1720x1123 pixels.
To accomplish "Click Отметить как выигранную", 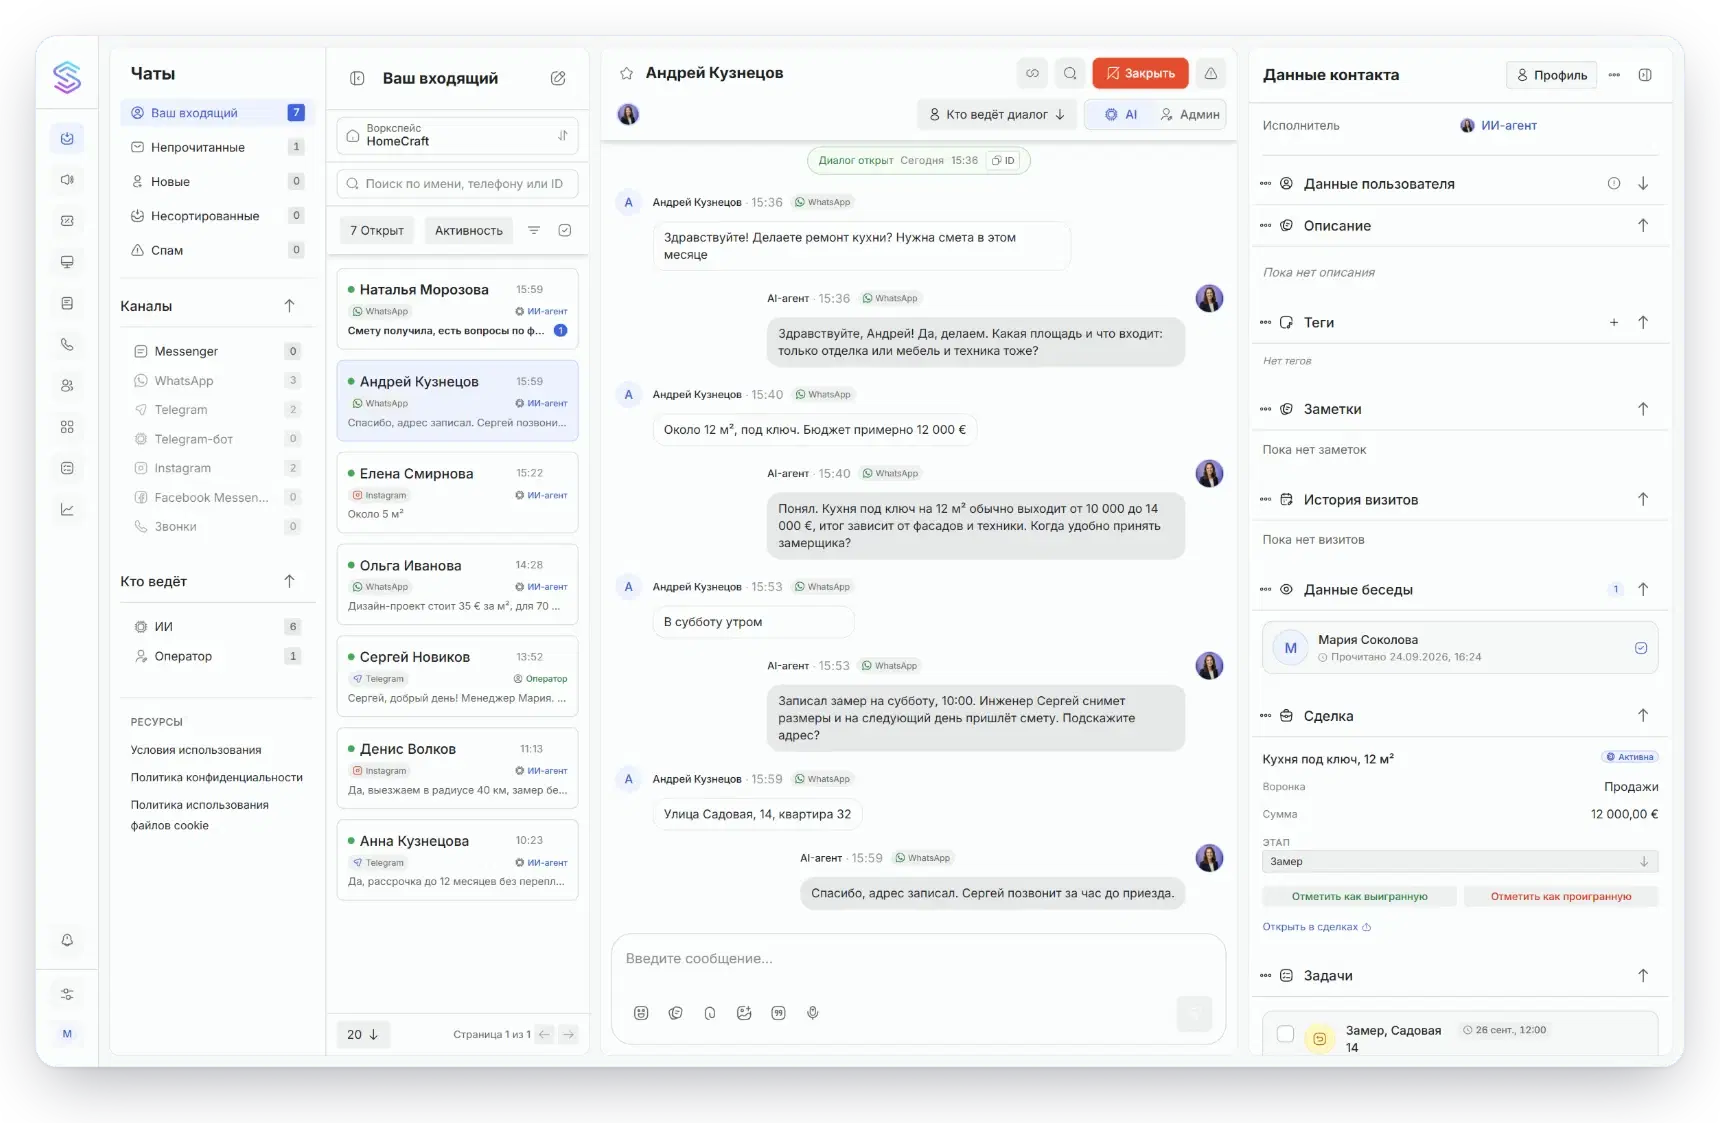I will click(1360, 897).
